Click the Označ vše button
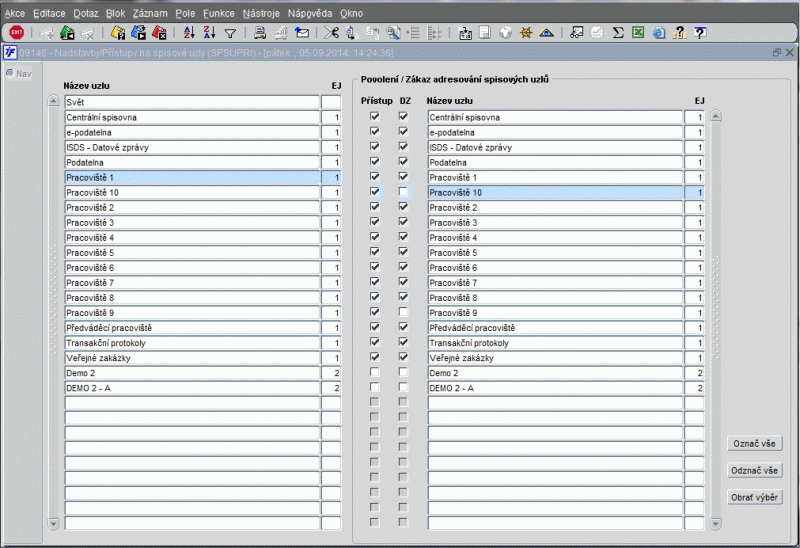800x548 pixels. pos(754,443)
